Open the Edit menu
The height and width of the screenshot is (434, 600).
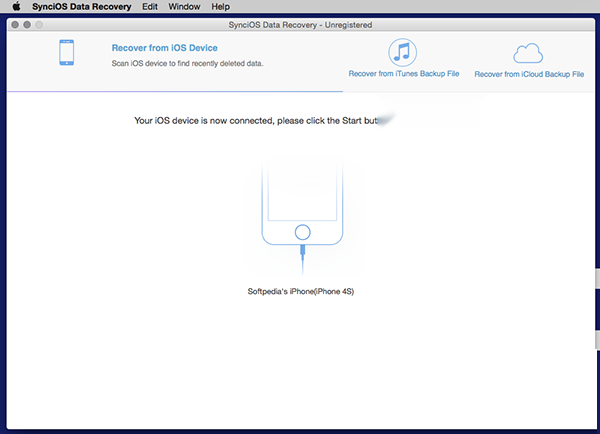pyautogui.click(x=150, y=7)
